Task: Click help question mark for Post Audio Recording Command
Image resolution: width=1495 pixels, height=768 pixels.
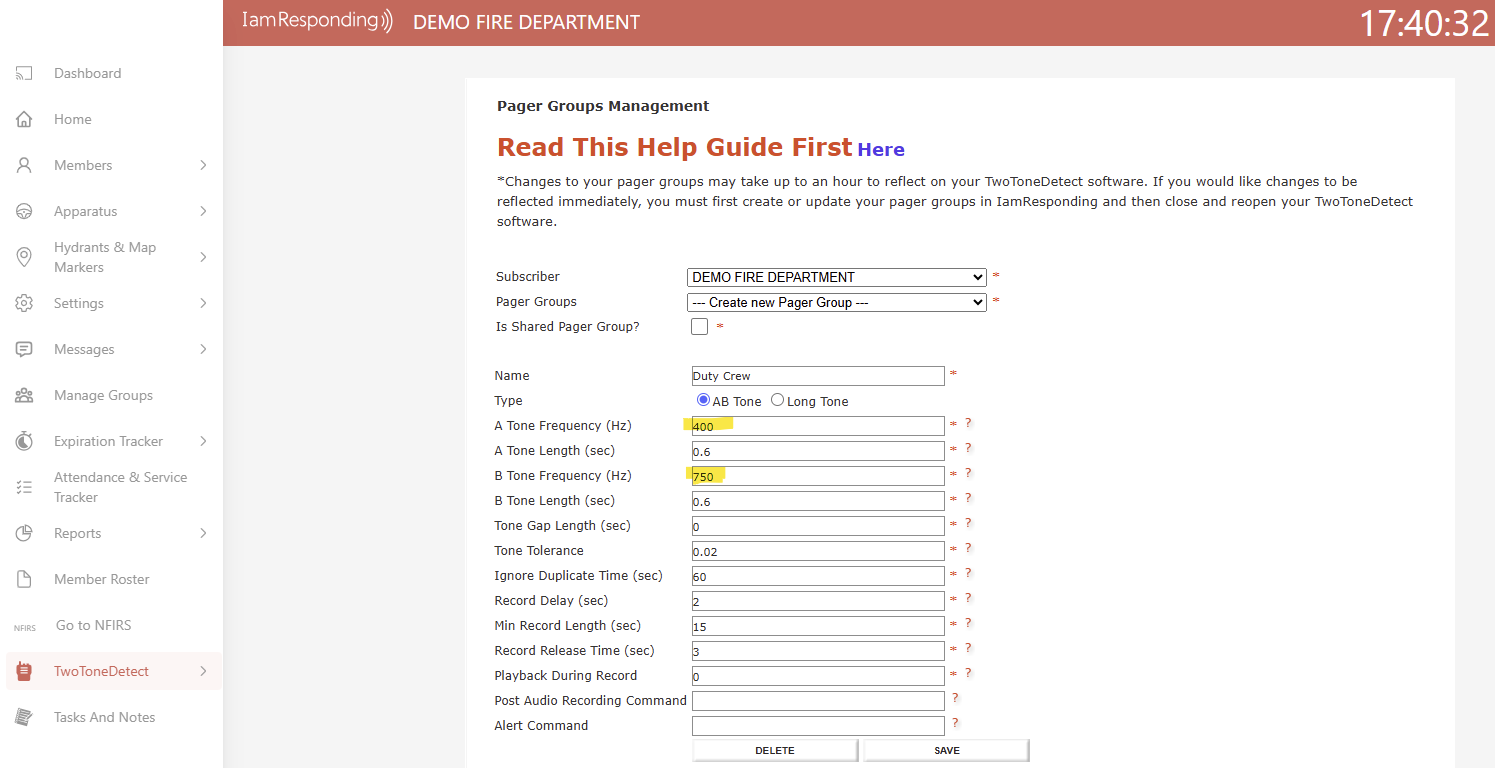Action: tap(955, 698)
